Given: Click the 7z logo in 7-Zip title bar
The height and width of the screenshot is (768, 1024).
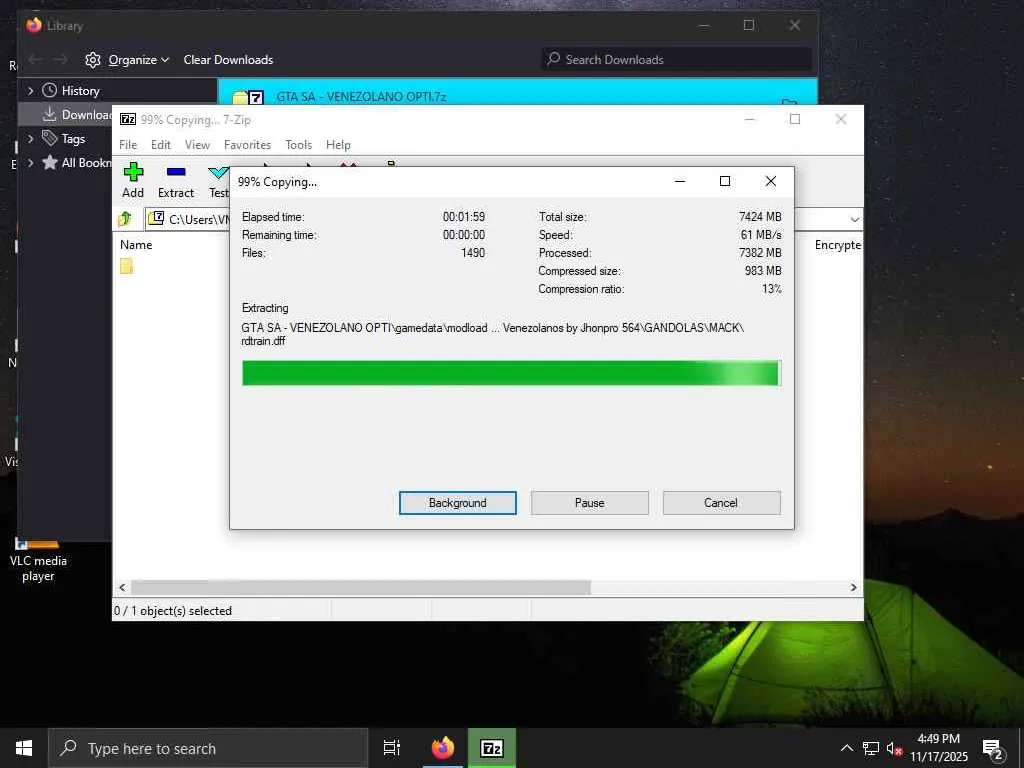Looking at the screenshot, I should coord(128,119).
